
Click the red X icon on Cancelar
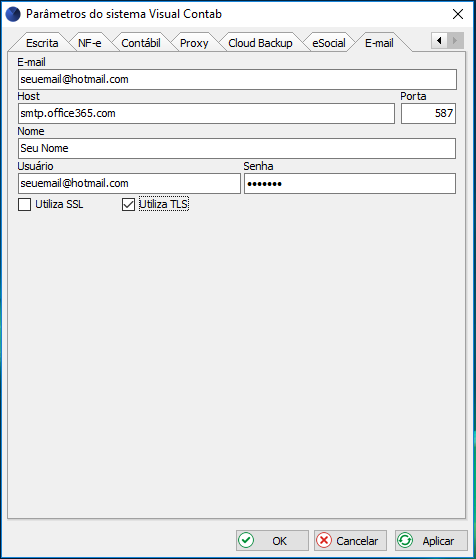pos(324,540)
